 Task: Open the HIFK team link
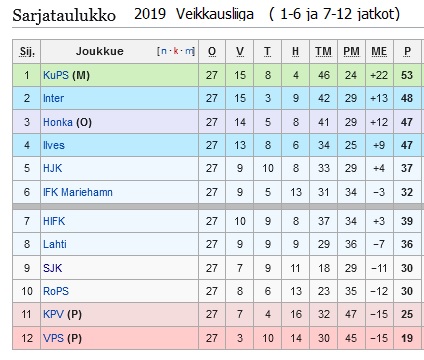coord(54,221)
